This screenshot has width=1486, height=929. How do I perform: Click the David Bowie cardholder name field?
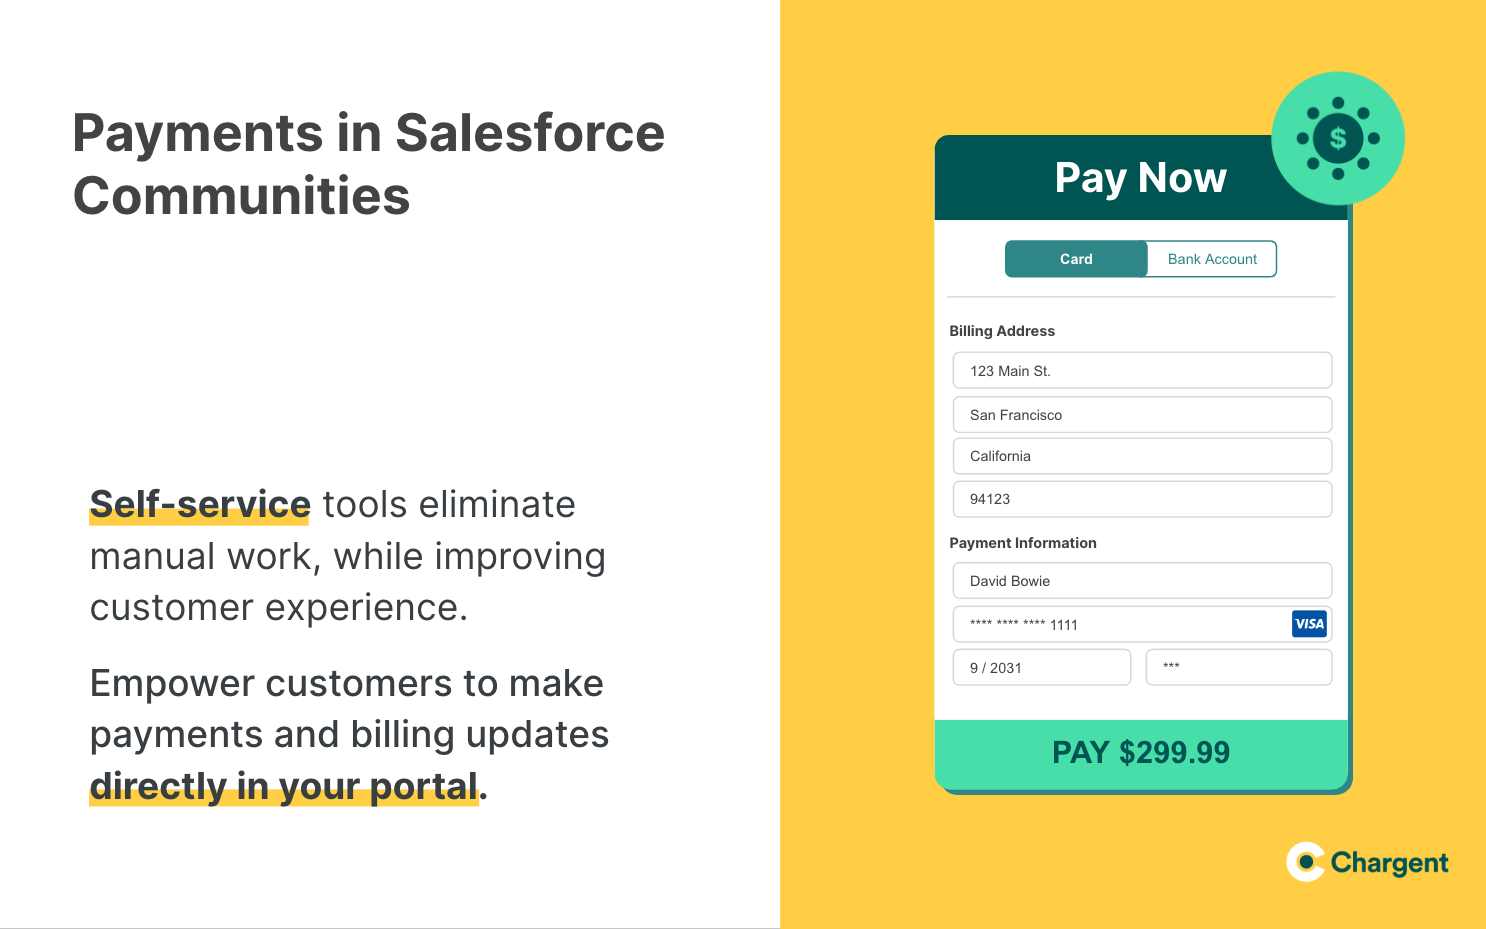coord(1142,580)
